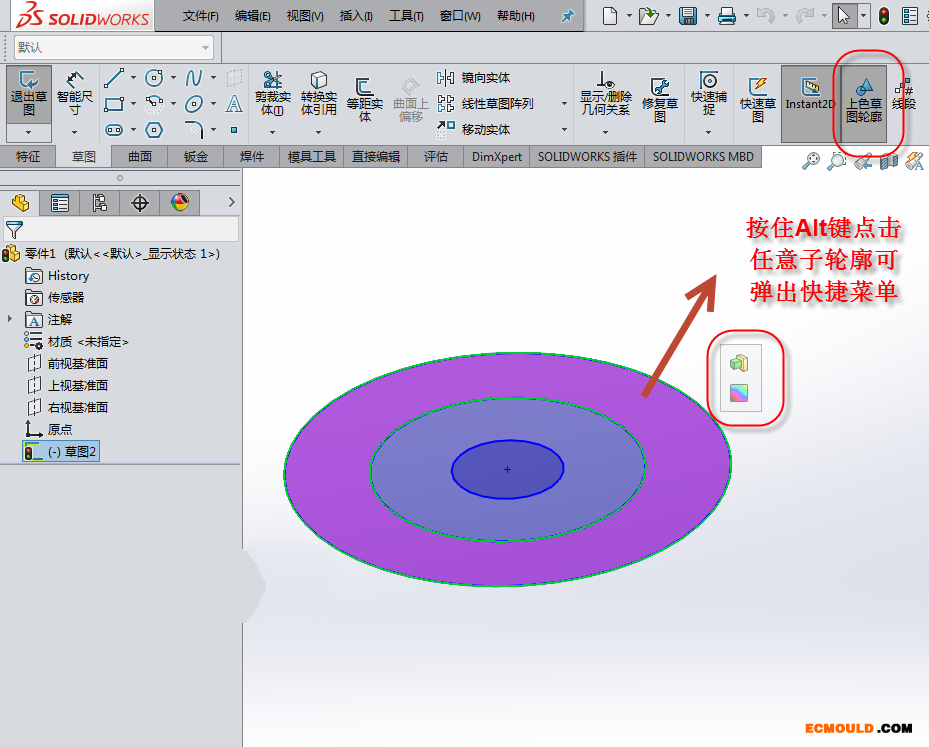This screenshot has height=747, width=929.
Task: Open the 默认 configuration dropdown
Action: point(114,47)
